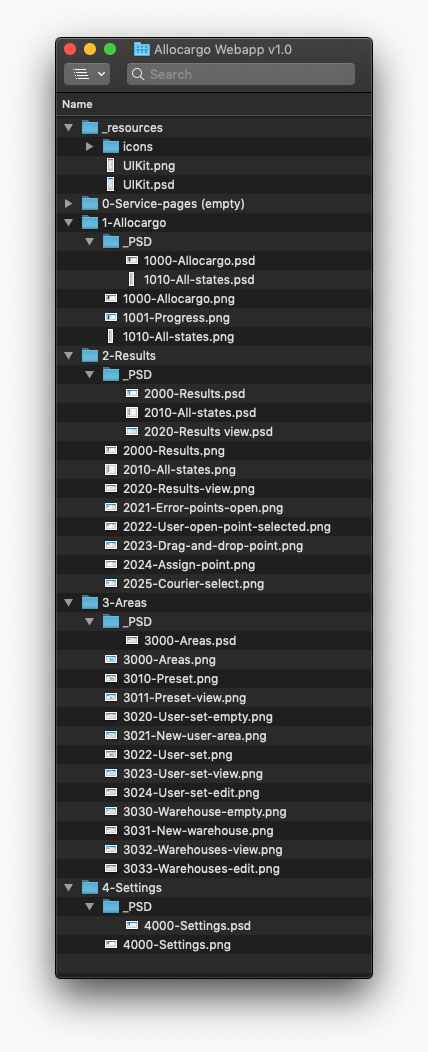Click the 2025-Courier-select.png file icon
This screenshot has width=428, height=1052.
tap(111, 584)
